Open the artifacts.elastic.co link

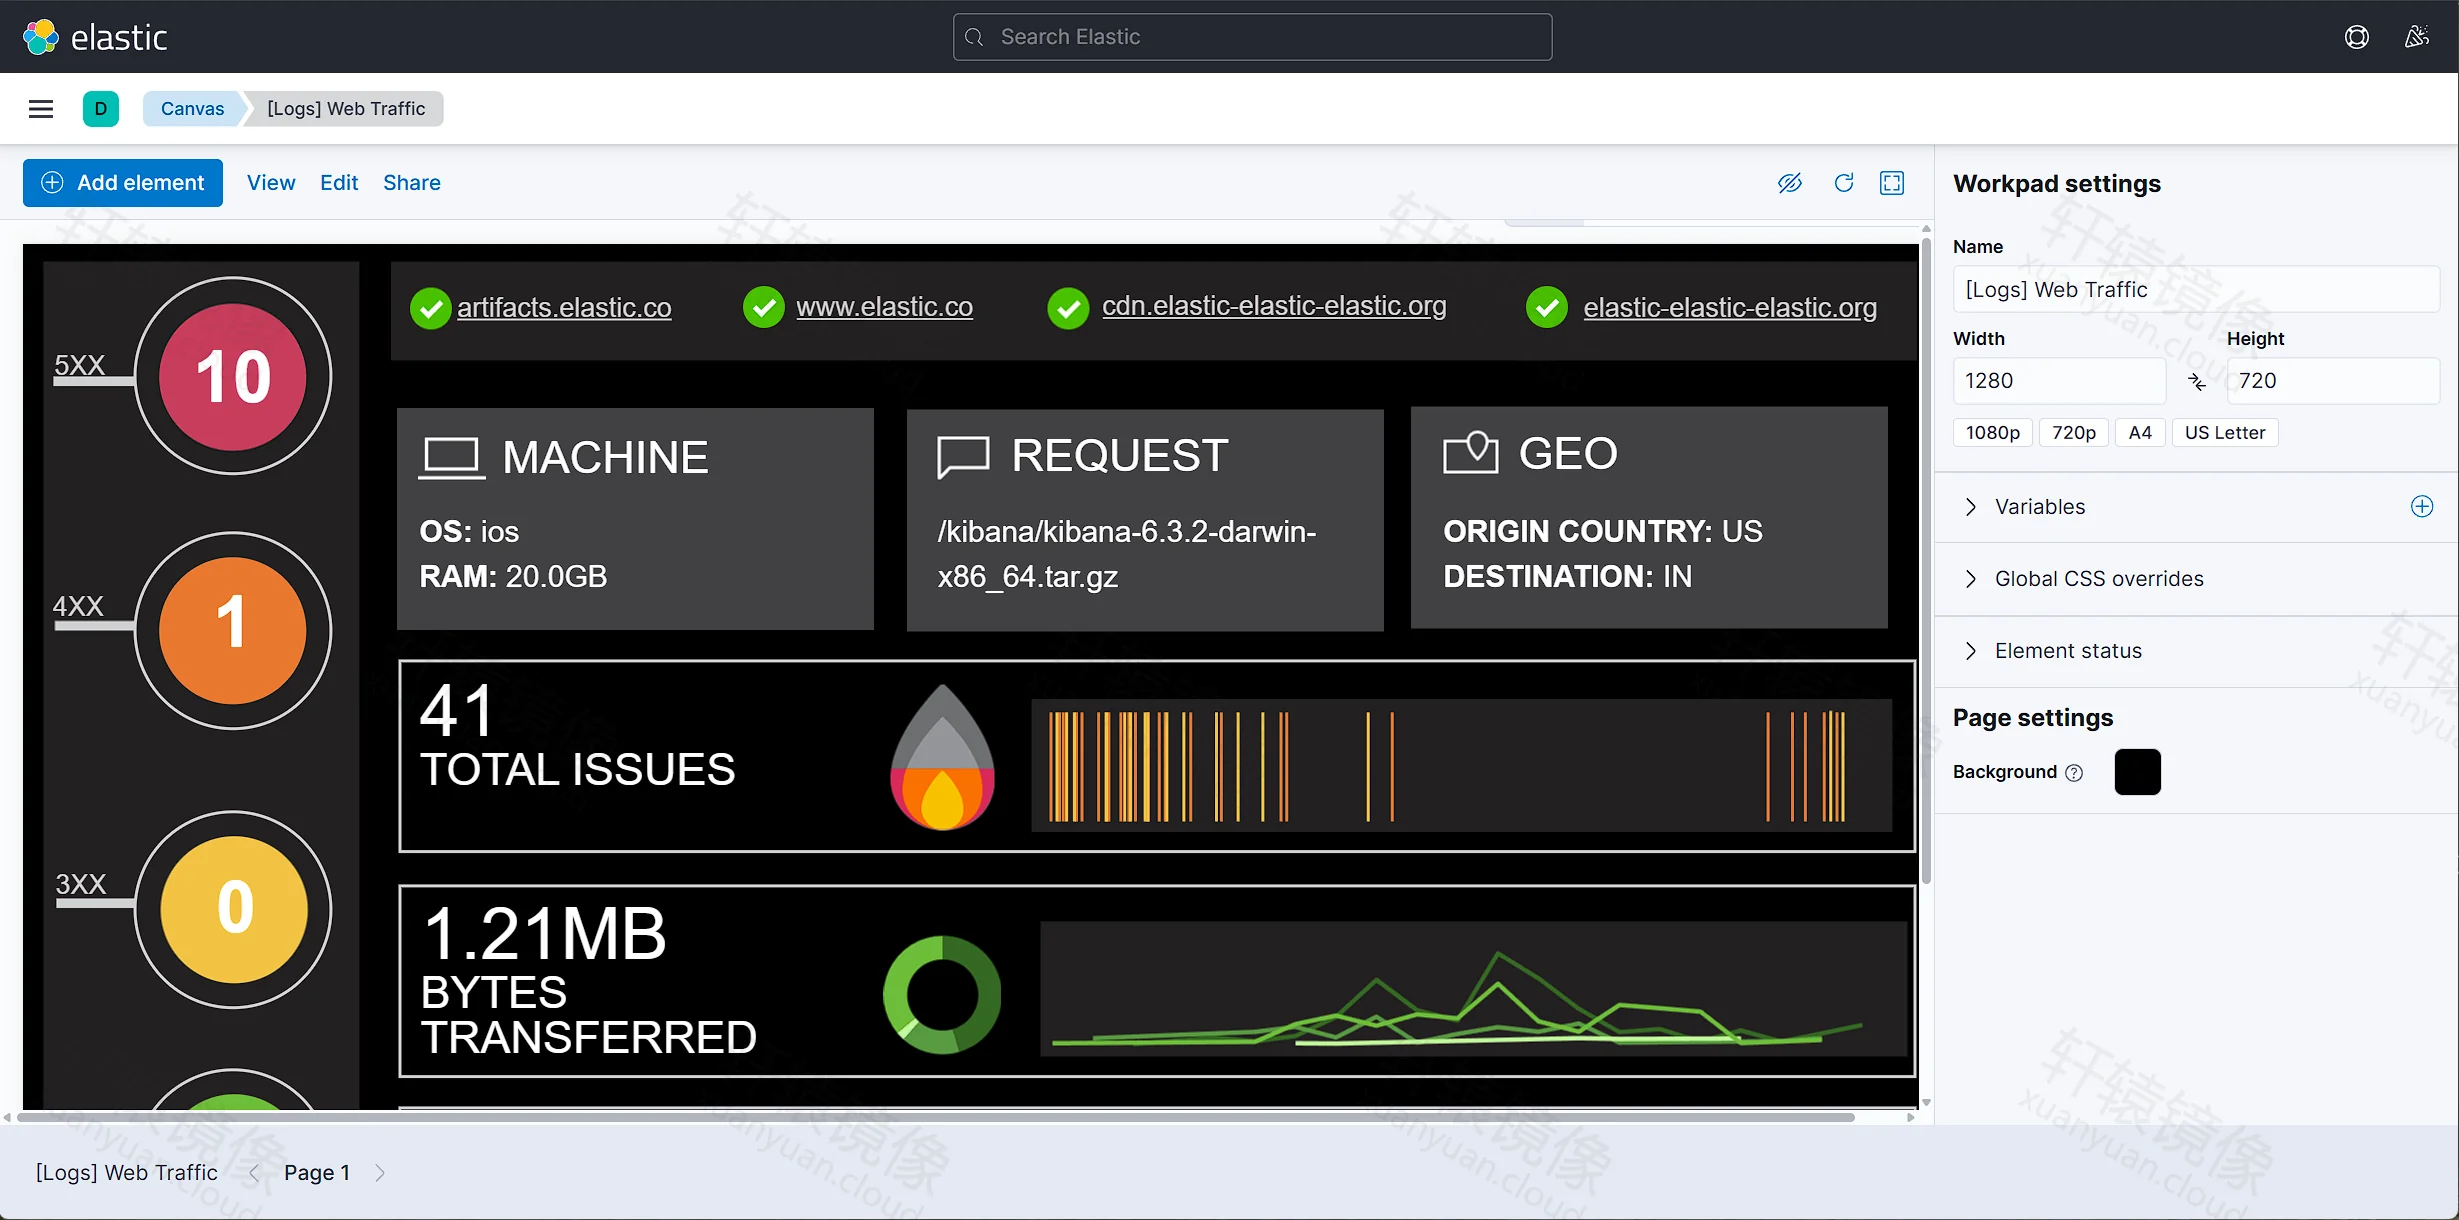564,308
